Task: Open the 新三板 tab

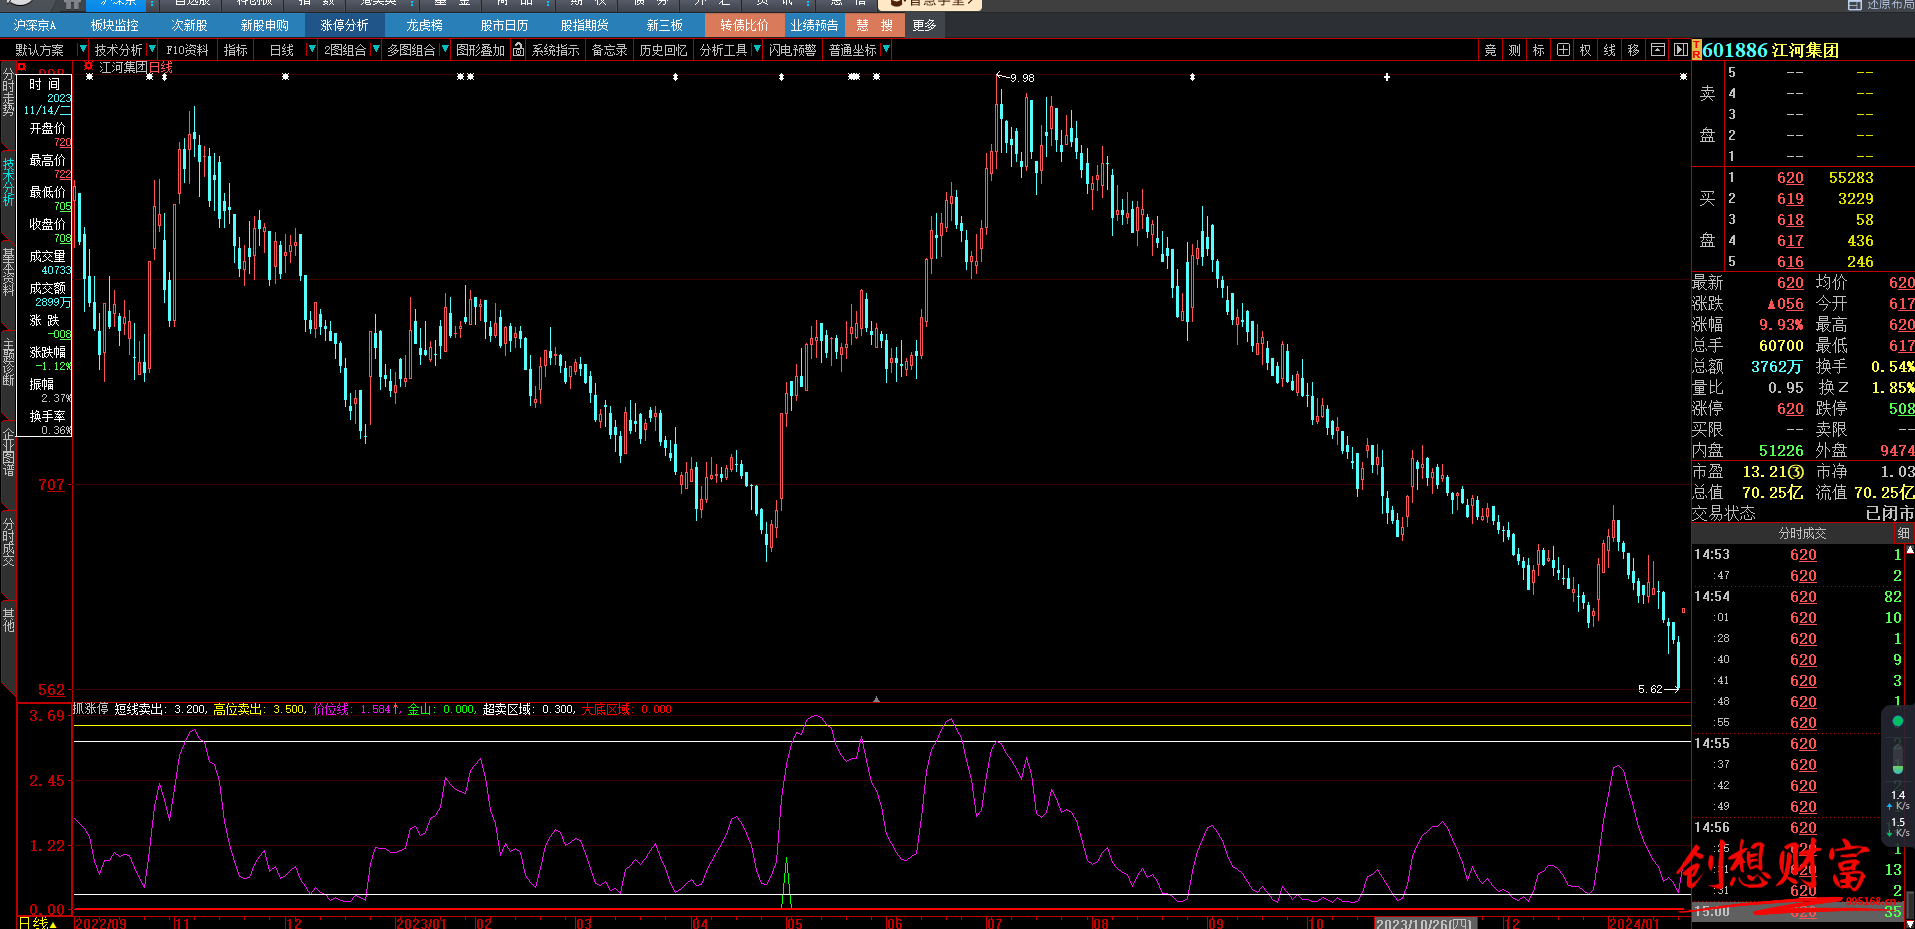Action: (x=664, y=25)
